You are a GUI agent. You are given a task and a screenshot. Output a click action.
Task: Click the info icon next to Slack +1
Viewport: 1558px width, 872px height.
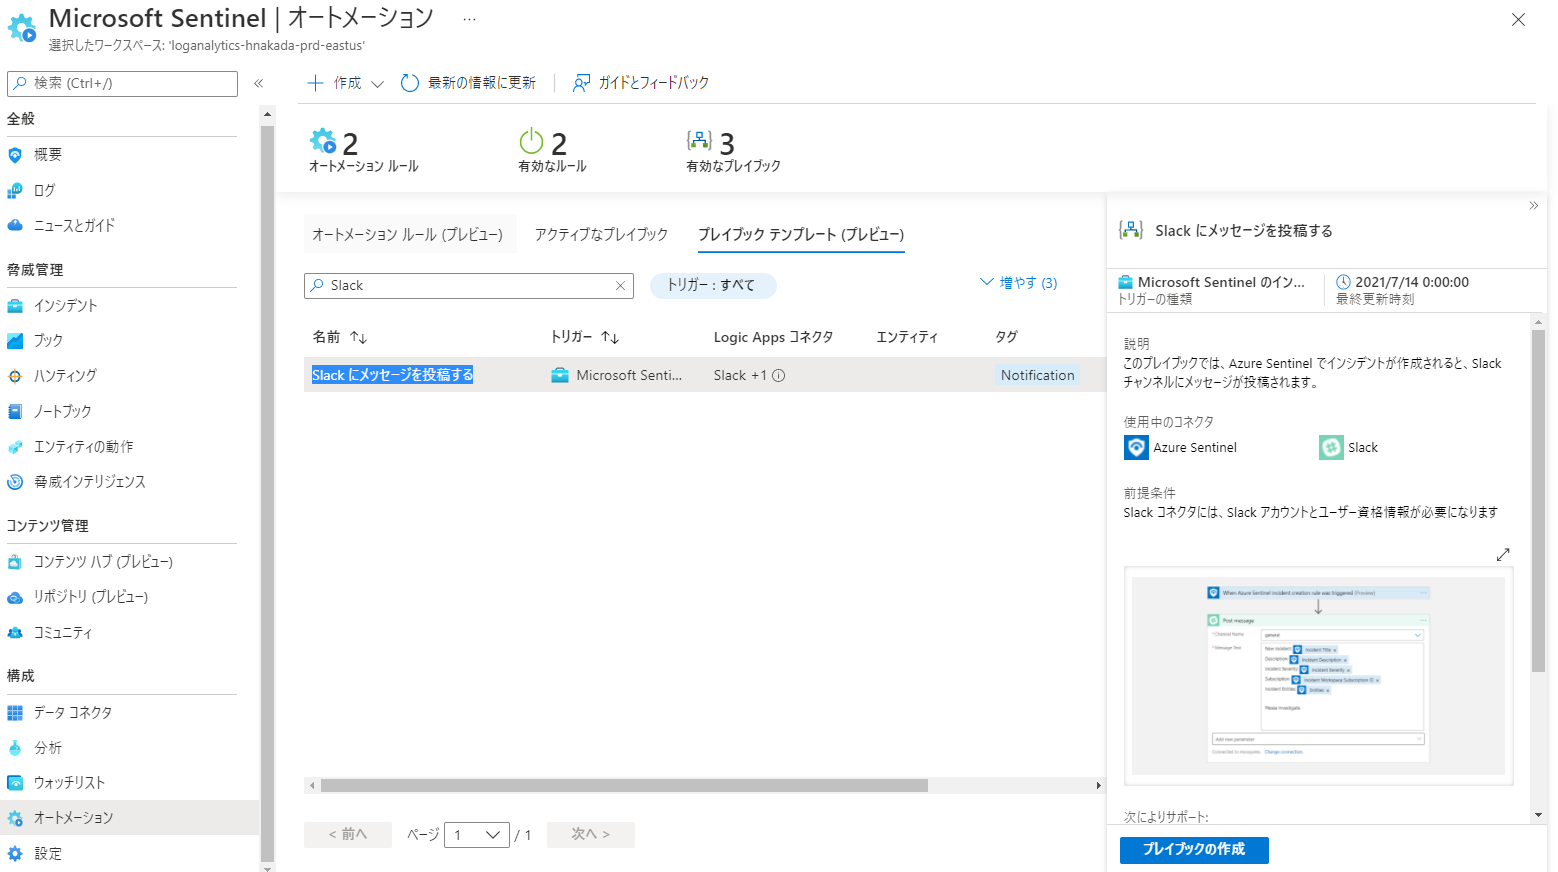[779, 376]
